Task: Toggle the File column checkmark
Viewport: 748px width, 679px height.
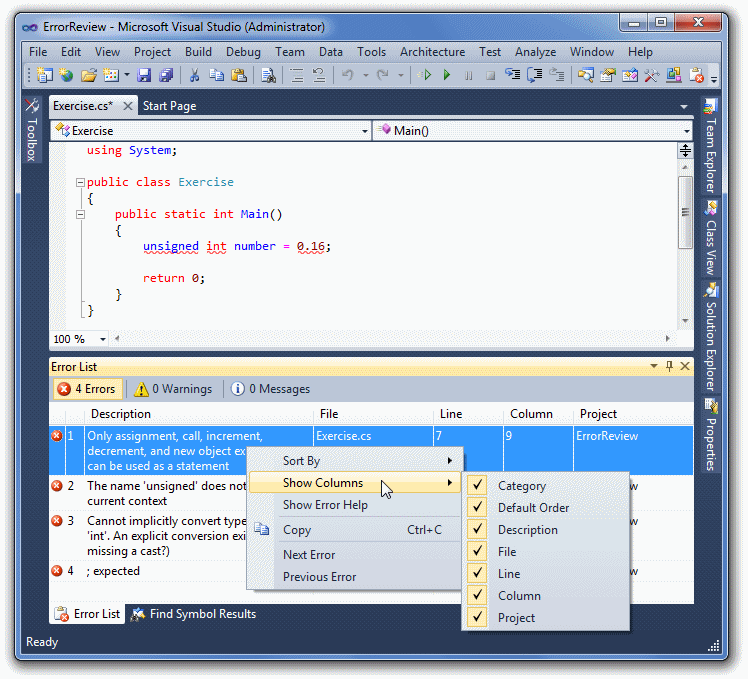Action: pos(477,551)
